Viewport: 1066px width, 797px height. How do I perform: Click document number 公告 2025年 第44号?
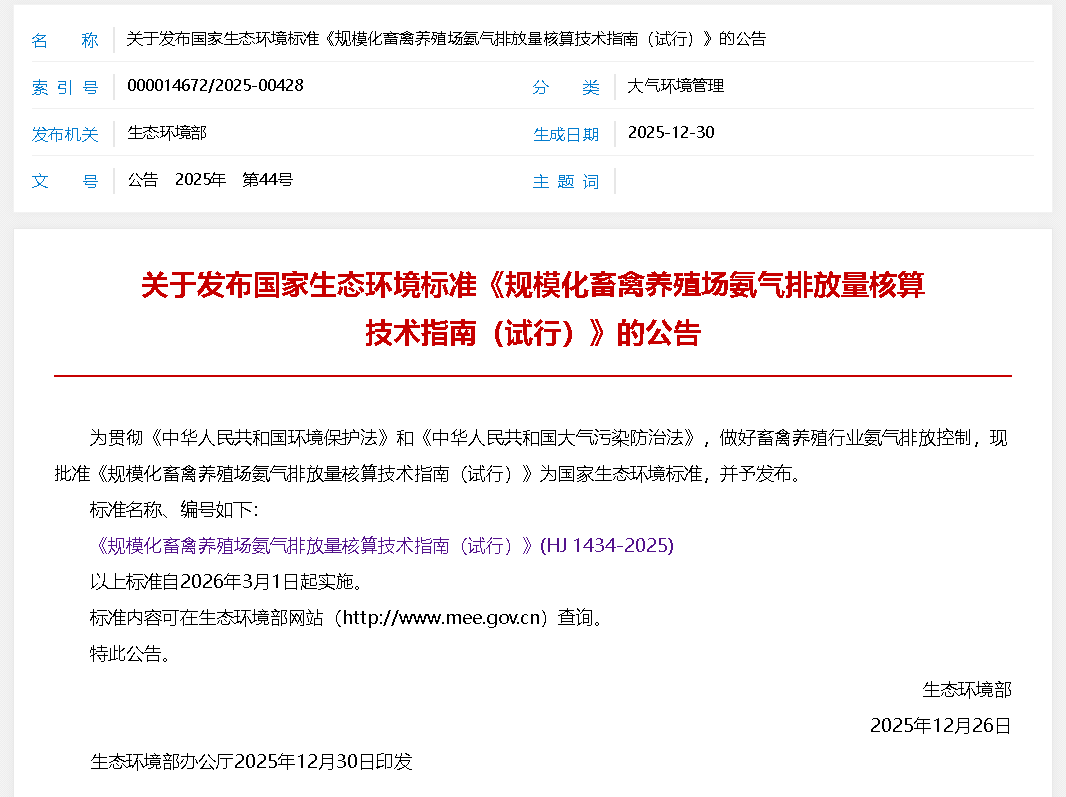click(210, 180)
